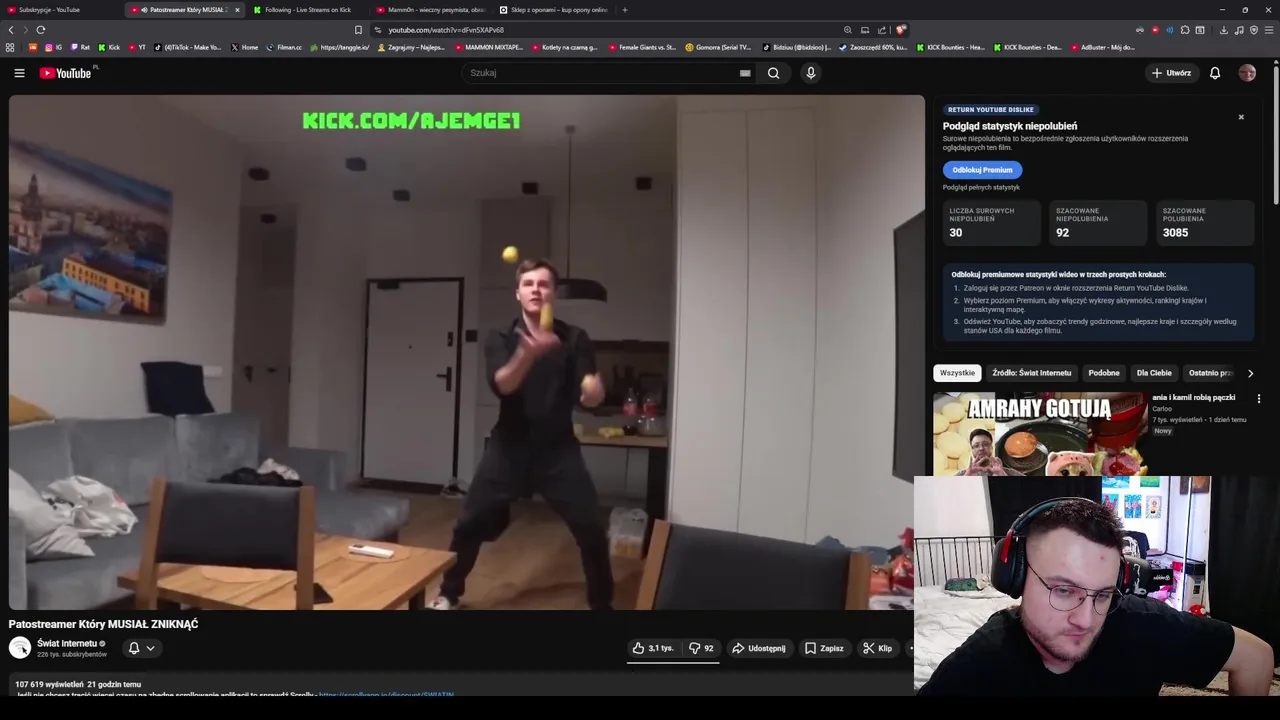Dislike the video showing 92
Viewport: 1280px width, 720px height.
coord(701,648)
